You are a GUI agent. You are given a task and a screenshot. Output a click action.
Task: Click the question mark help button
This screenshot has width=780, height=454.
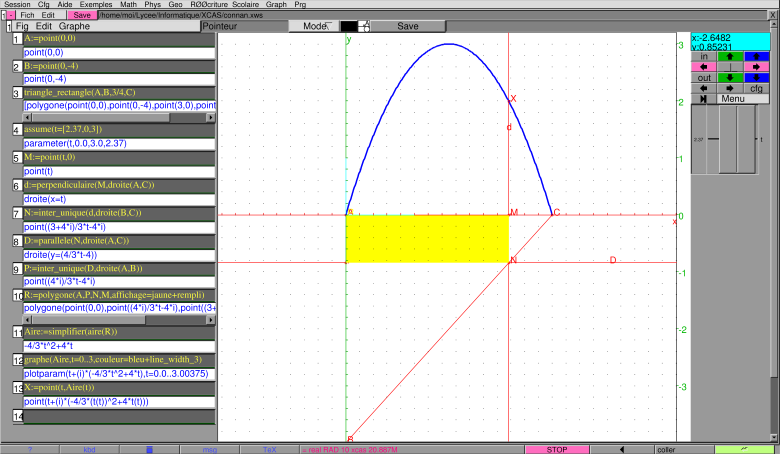[x=30, y=450]
